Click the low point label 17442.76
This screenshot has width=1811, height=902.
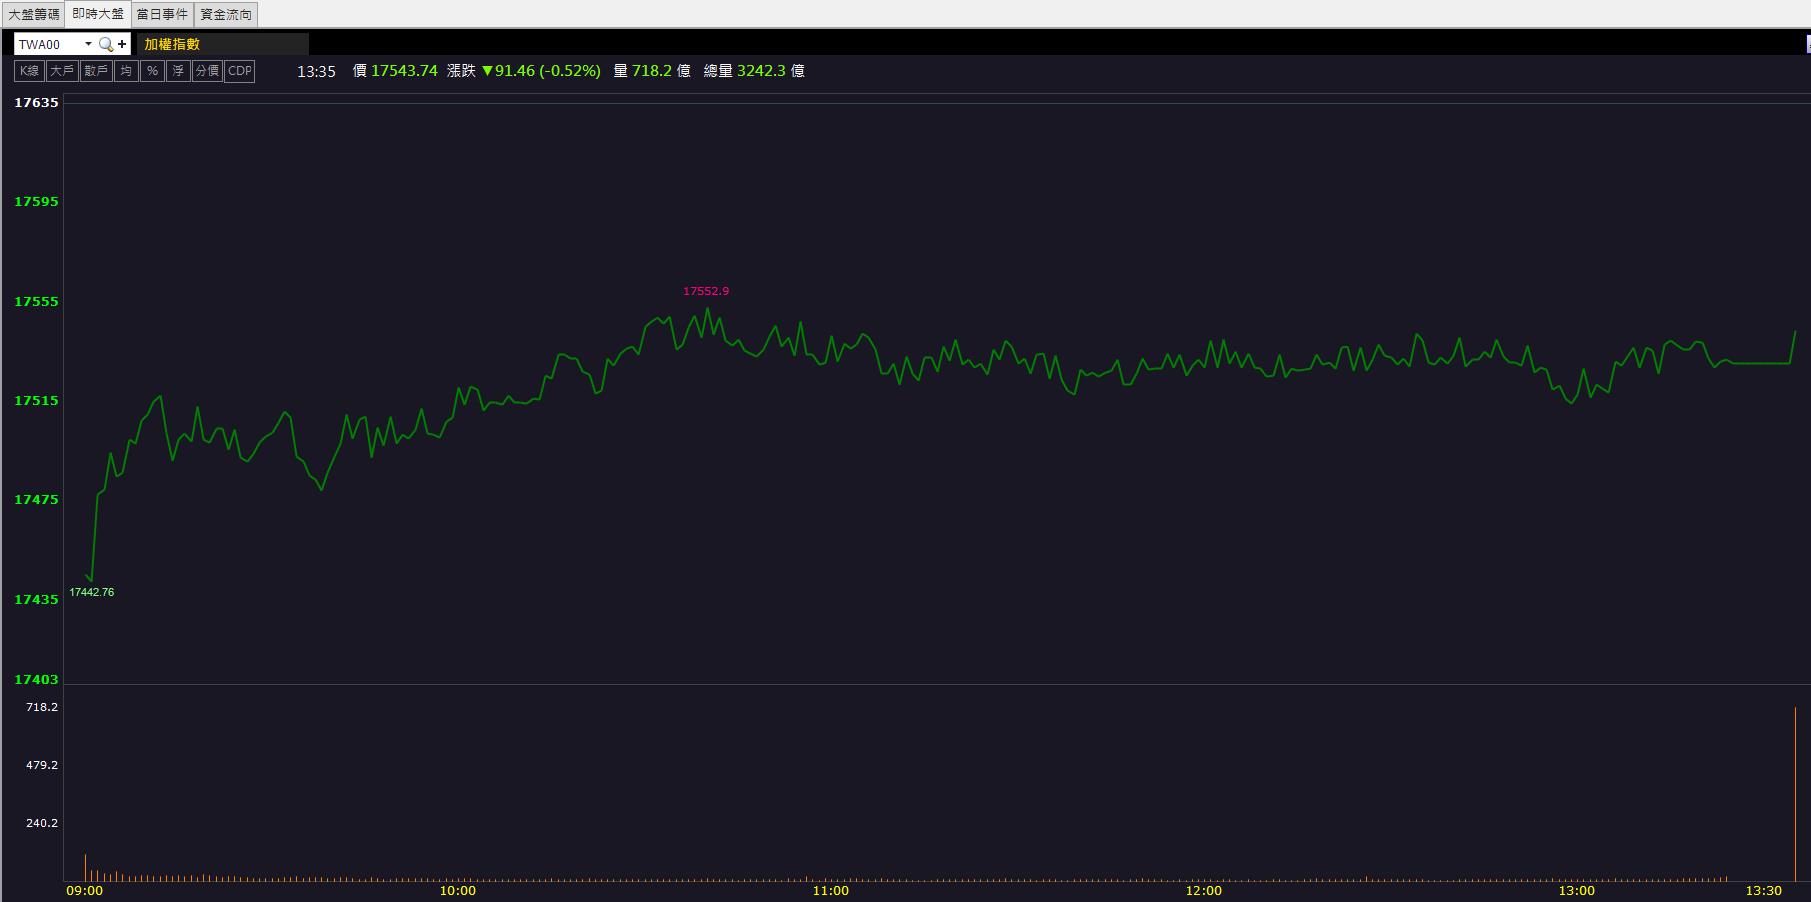click(91, 592)
